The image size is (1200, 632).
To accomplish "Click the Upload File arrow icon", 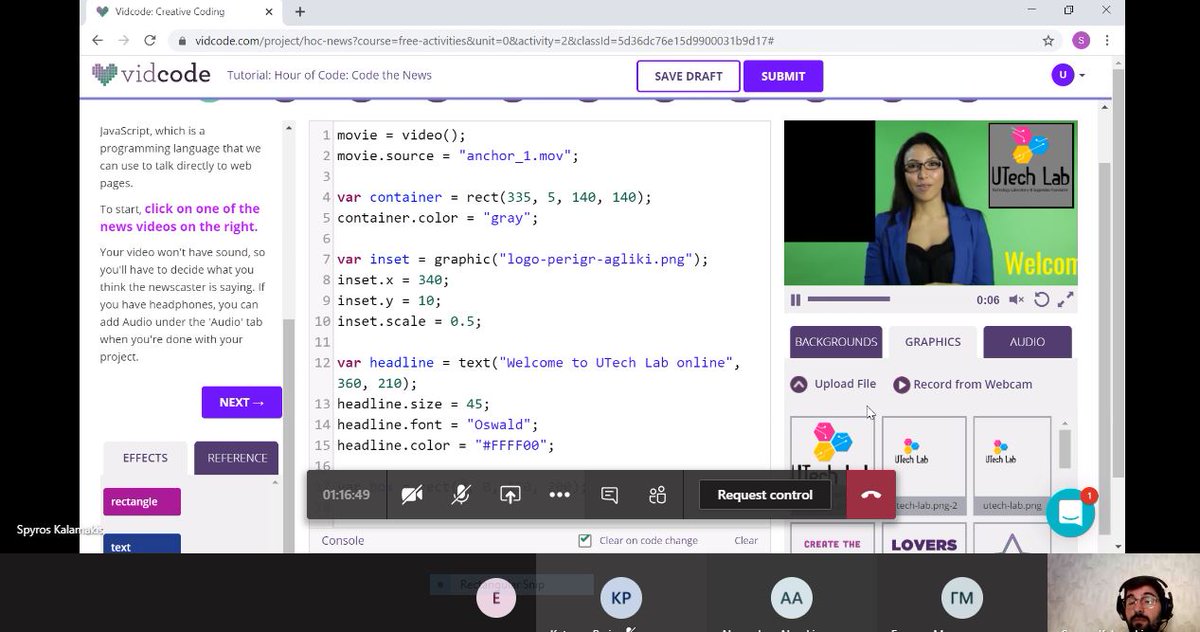I will (x=799, y=384).
